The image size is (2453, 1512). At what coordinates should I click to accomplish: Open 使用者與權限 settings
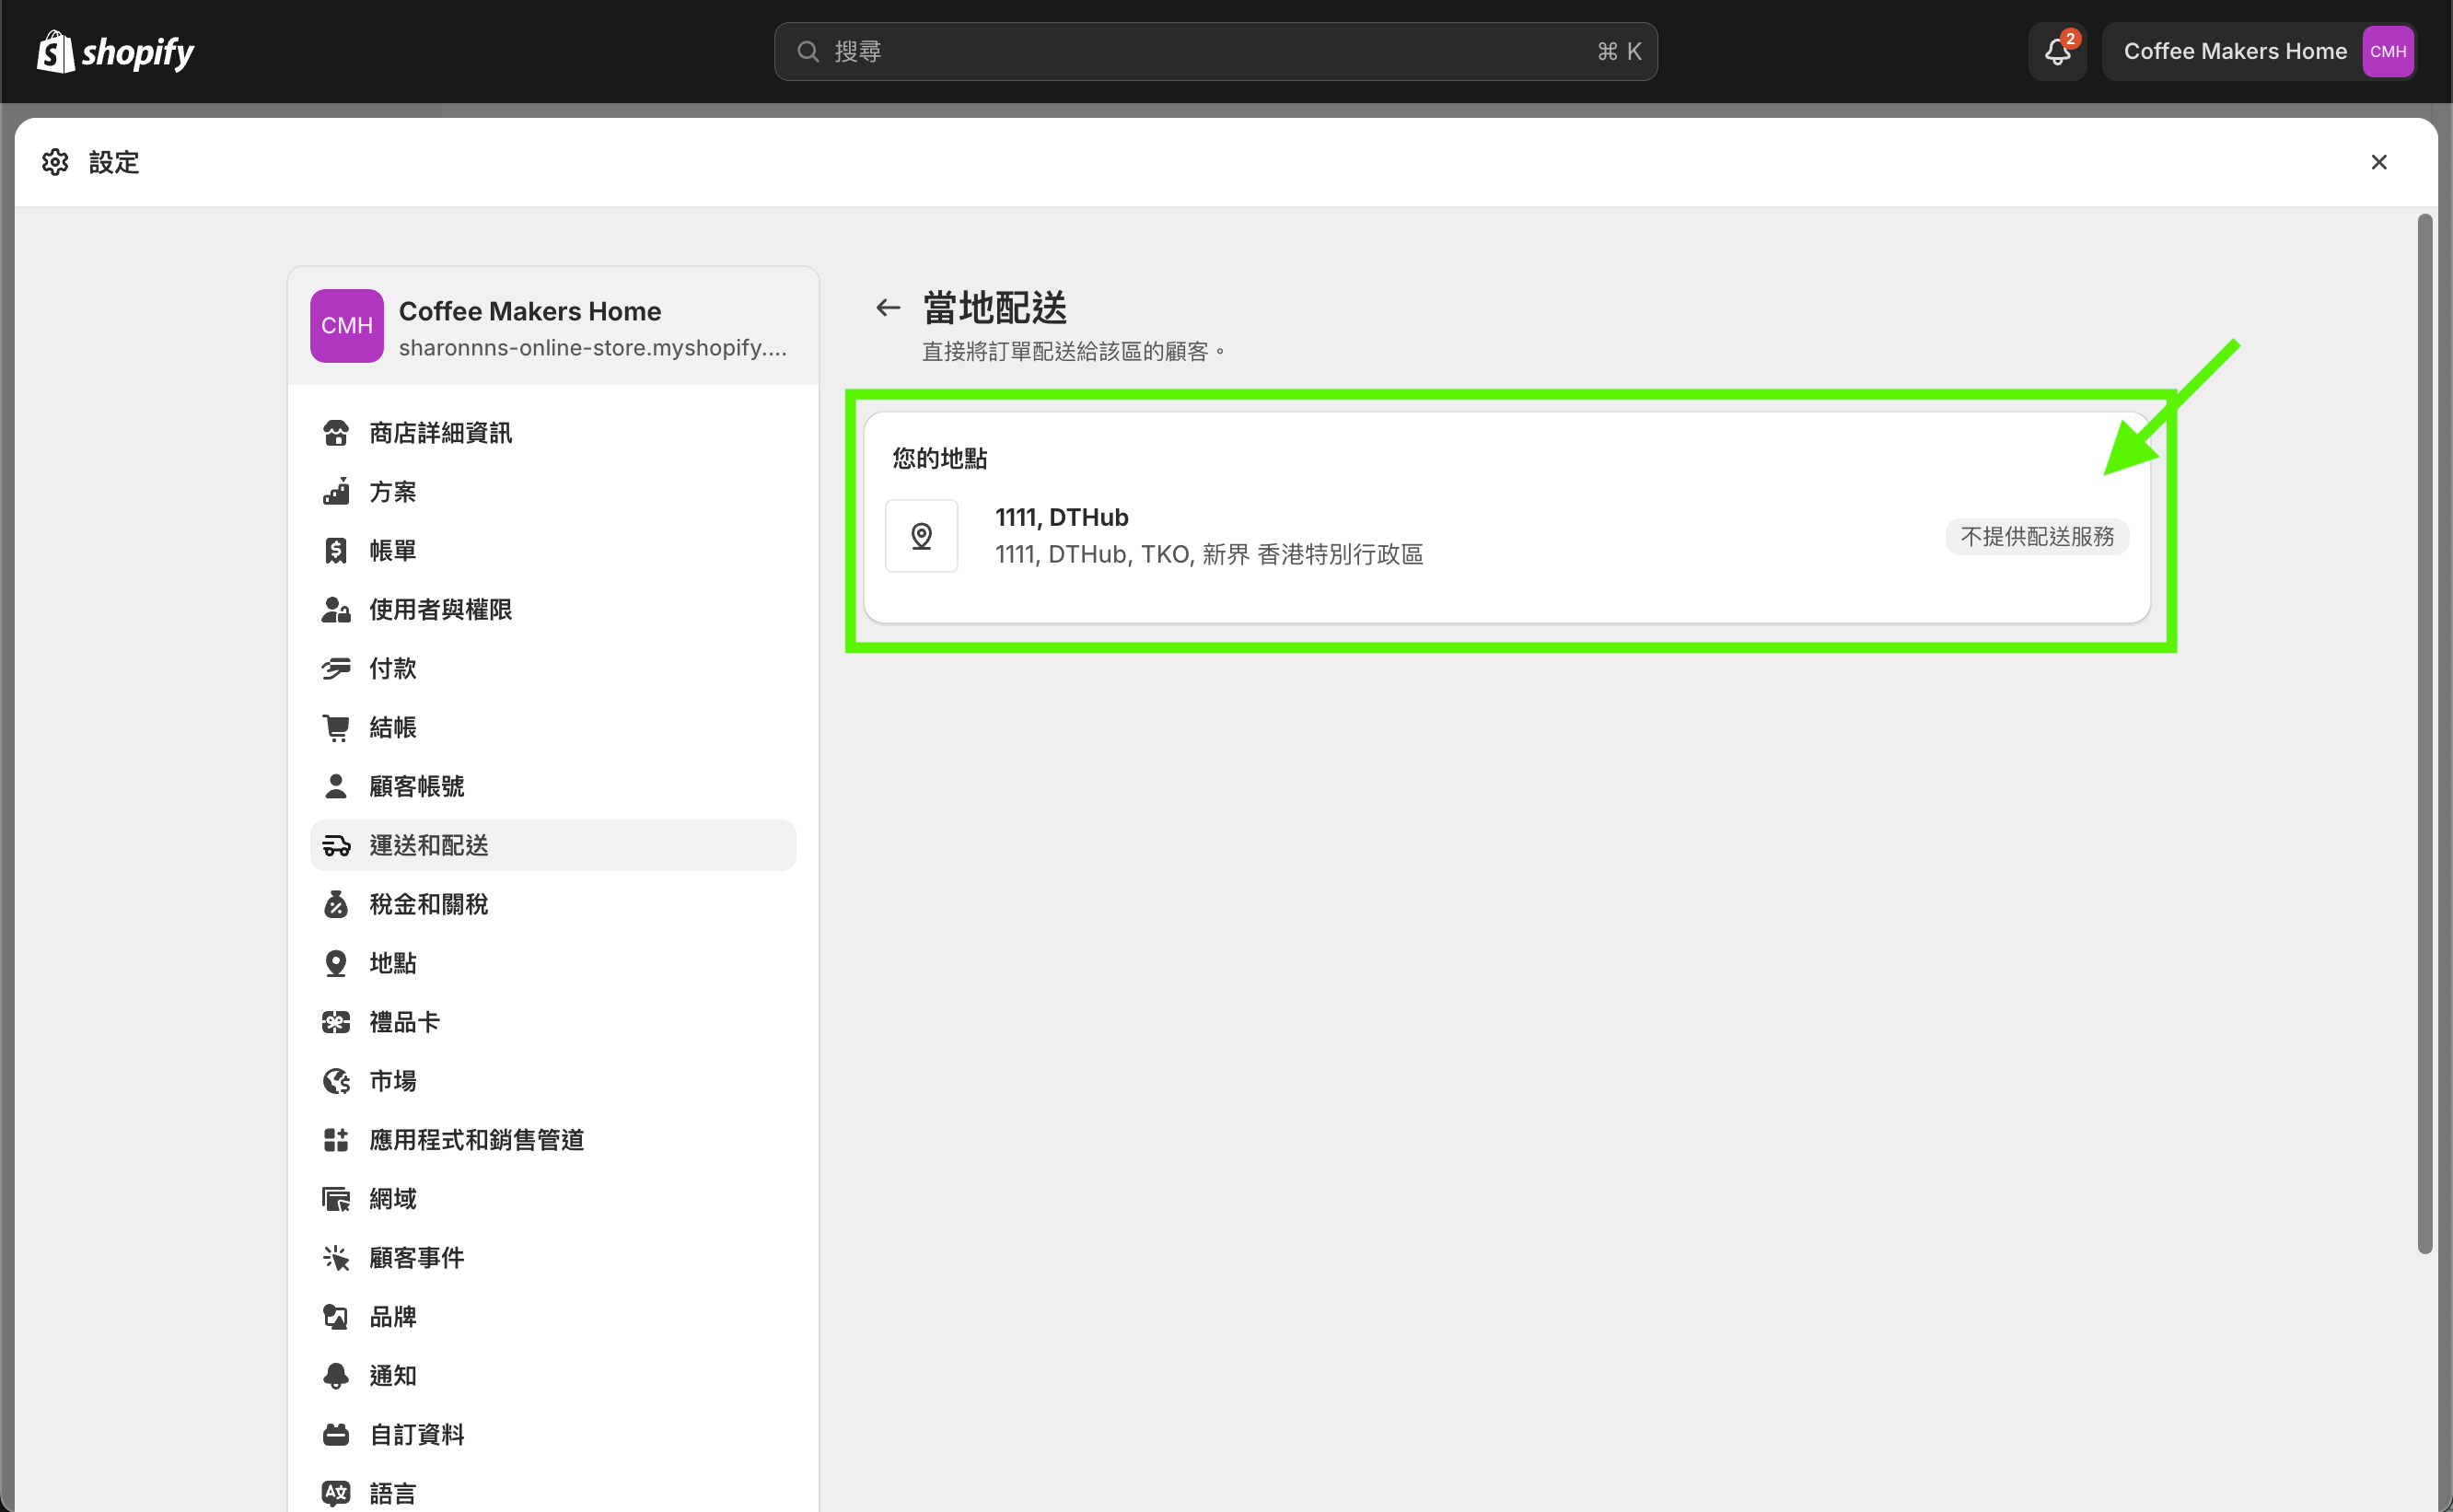(x=553, y=610)
